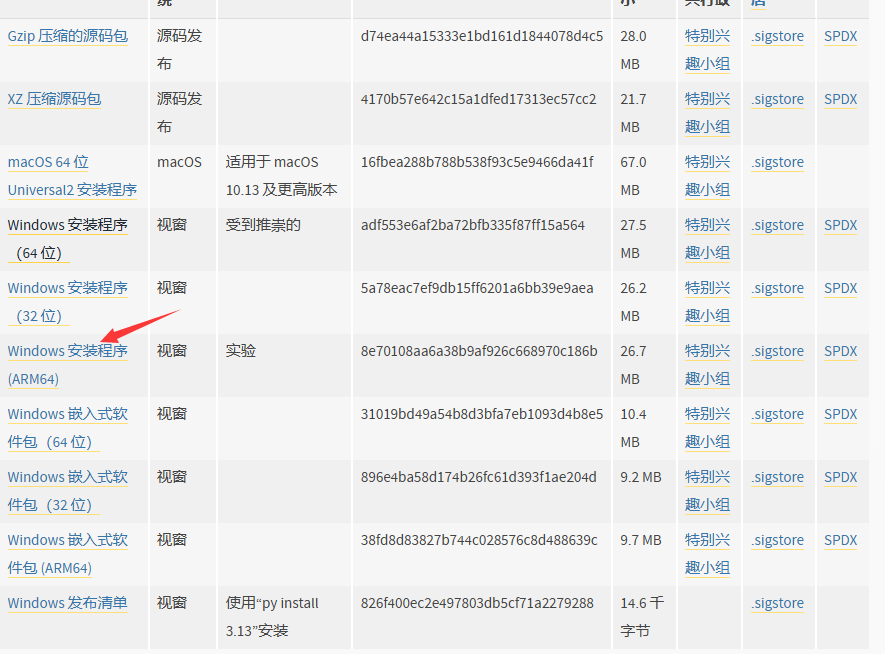This screenshot has width=885, height=654.
Task: Open .sigstore link for 嵌入式软件包 64 位
Action: click(777, 414)
